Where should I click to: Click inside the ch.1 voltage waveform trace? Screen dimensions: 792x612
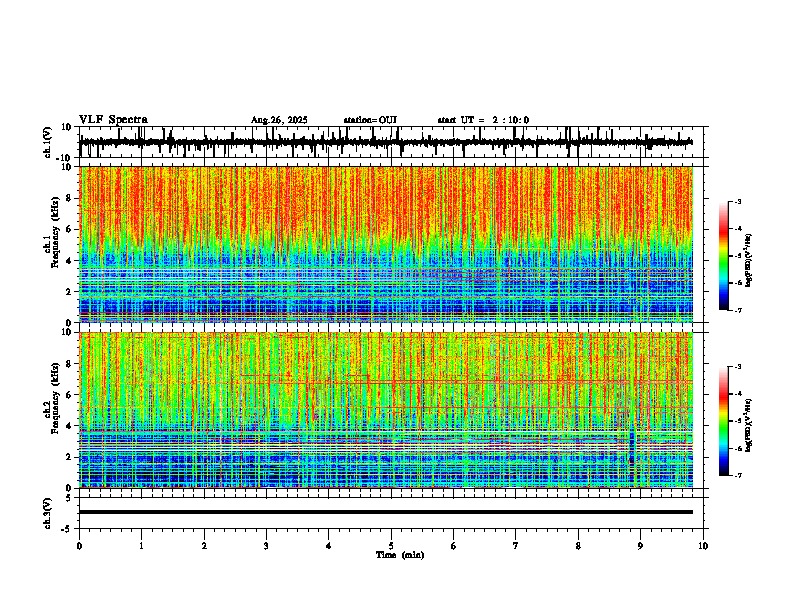[x=385, y=142]
